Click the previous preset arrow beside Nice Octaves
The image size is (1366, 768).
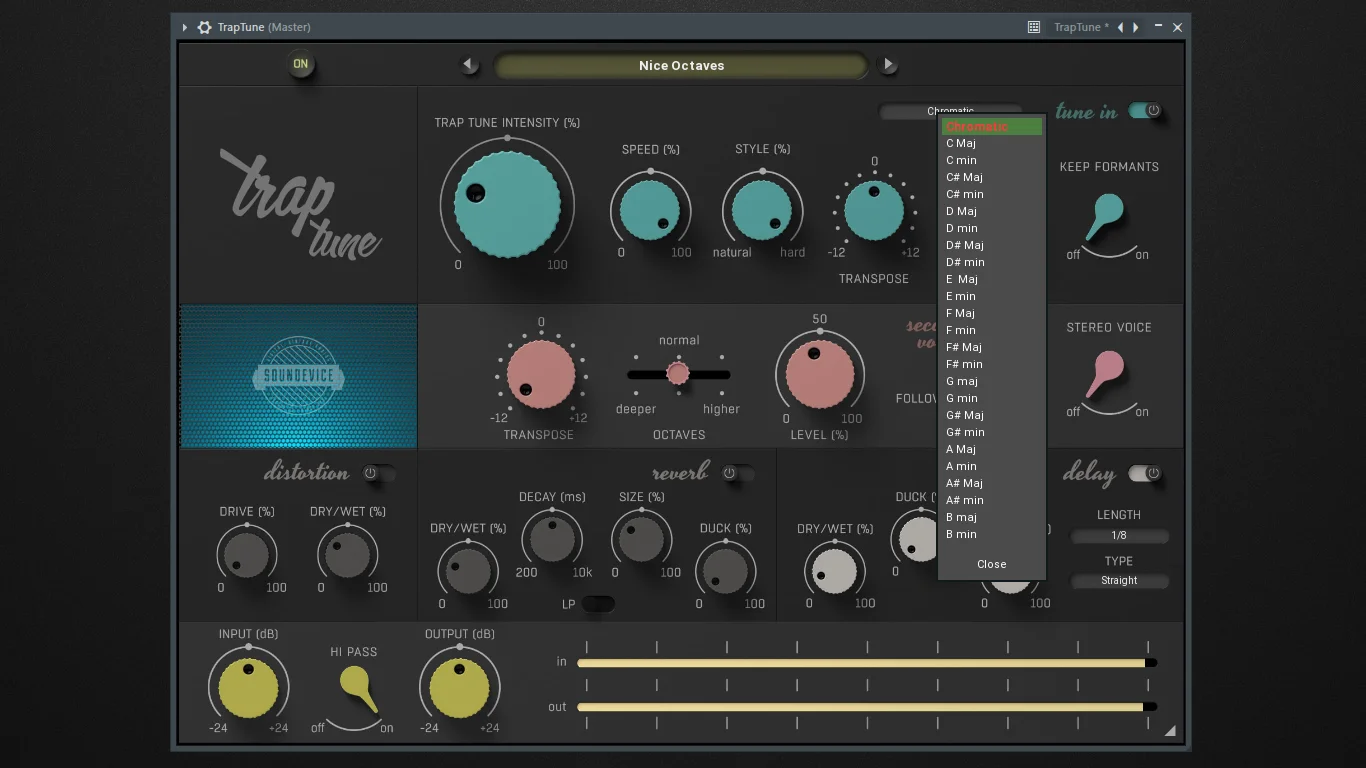(468, 65)
